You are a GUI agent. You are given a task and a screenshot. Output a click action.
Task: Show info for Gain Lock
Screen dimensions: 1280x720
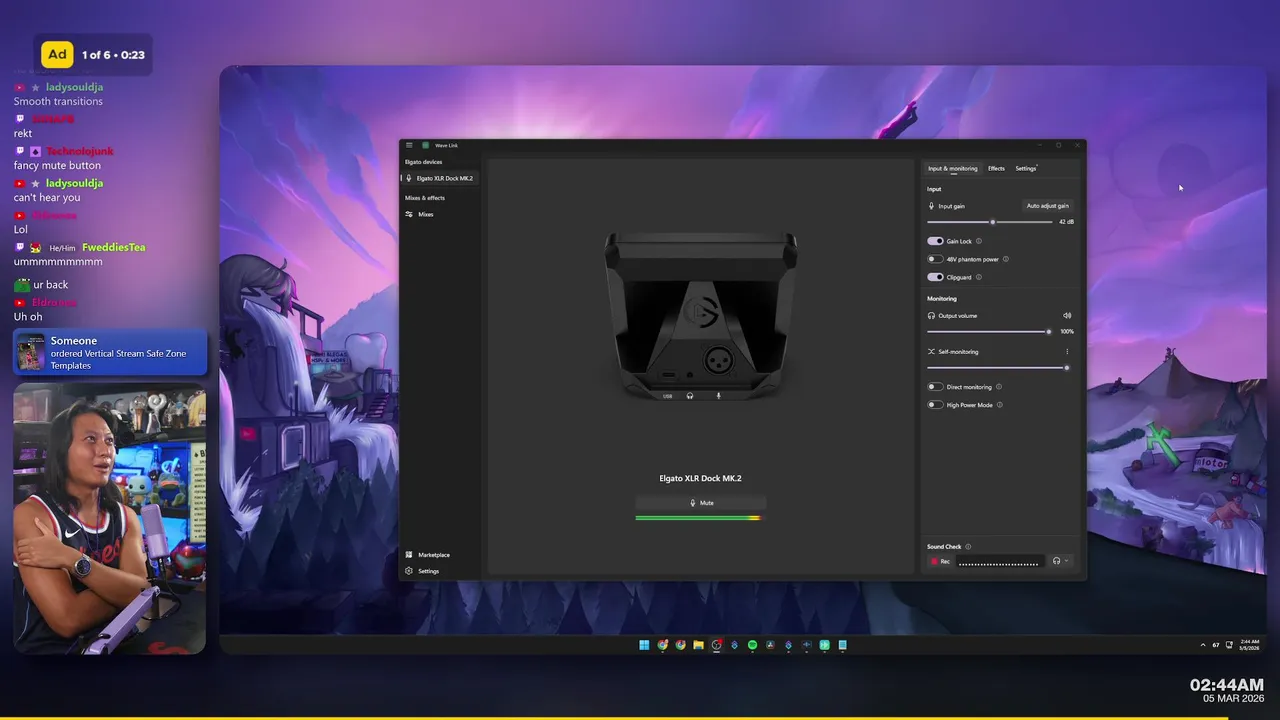tap(979, 241)
